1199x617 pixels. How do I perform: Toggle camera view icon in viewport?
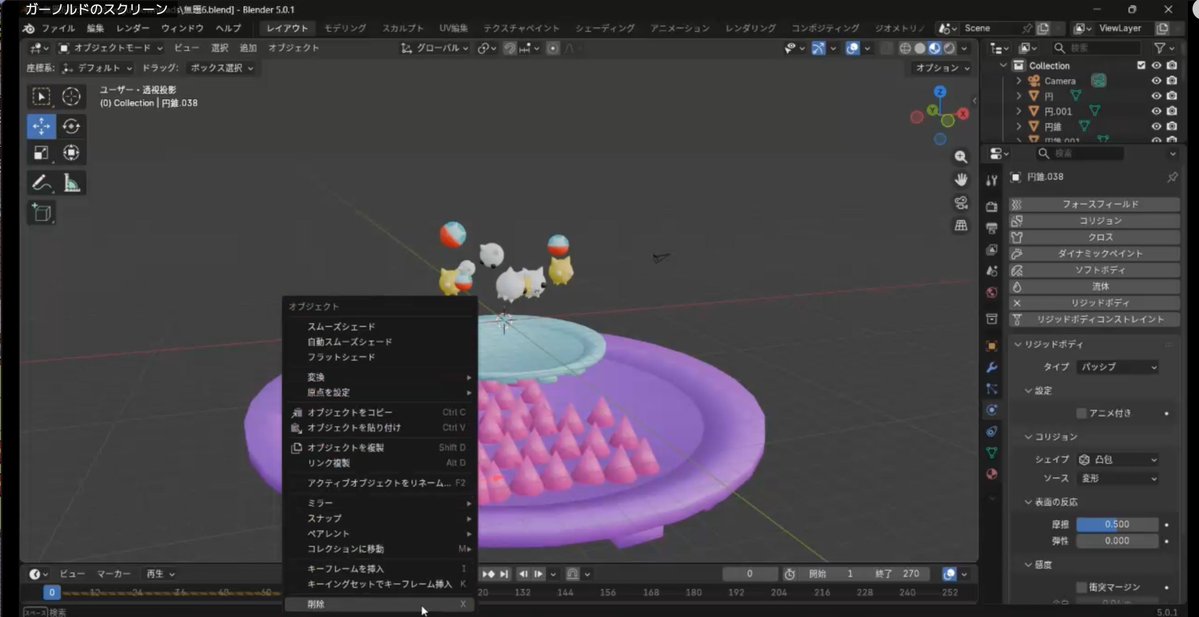pyautogui.click(x=961, y=203)
